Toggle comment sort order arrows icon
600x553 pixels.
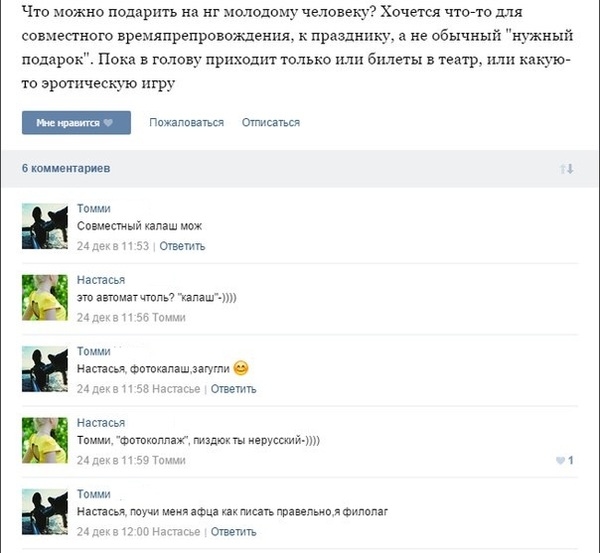tap(567, 169)
